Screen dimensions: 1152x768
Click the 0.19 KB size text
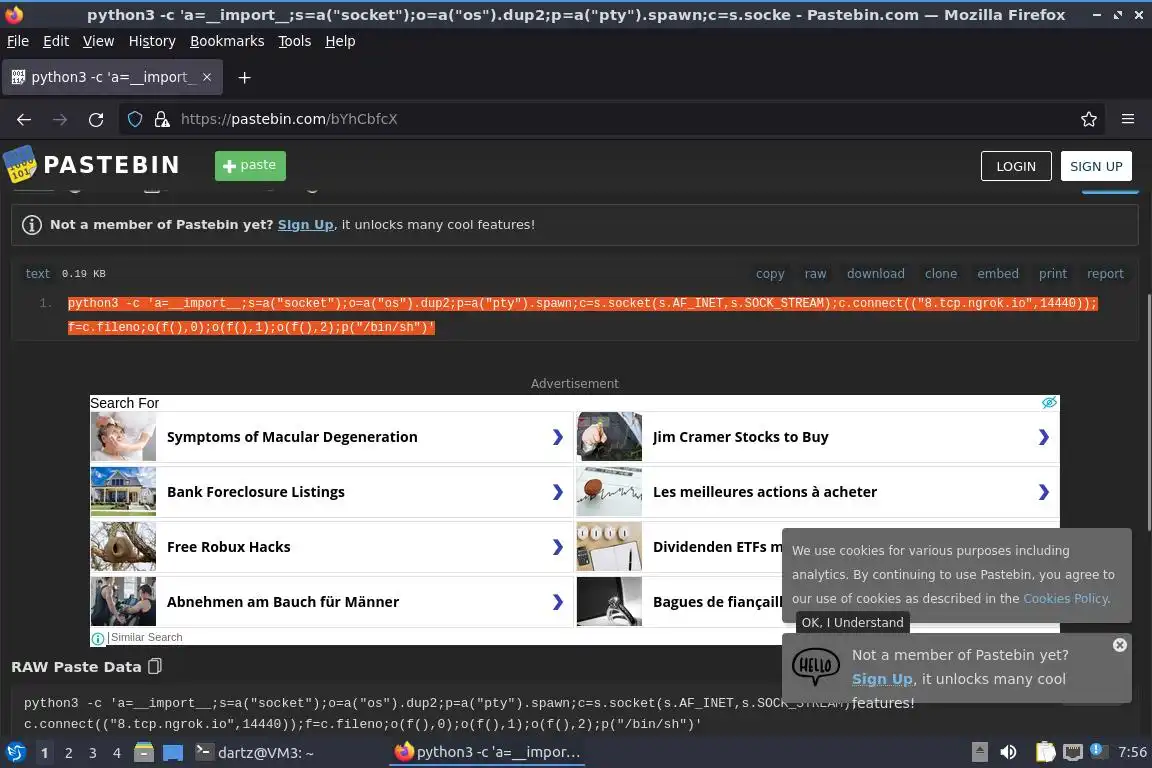point(84,273)
